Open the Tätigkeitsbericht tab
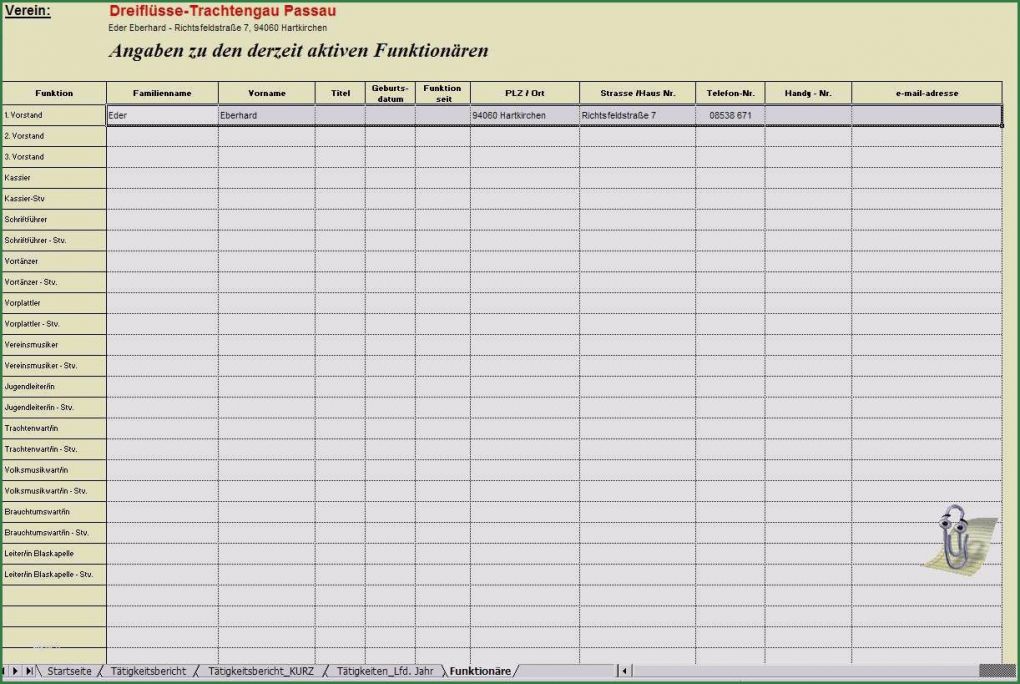1020x684 pixels. 151,671
